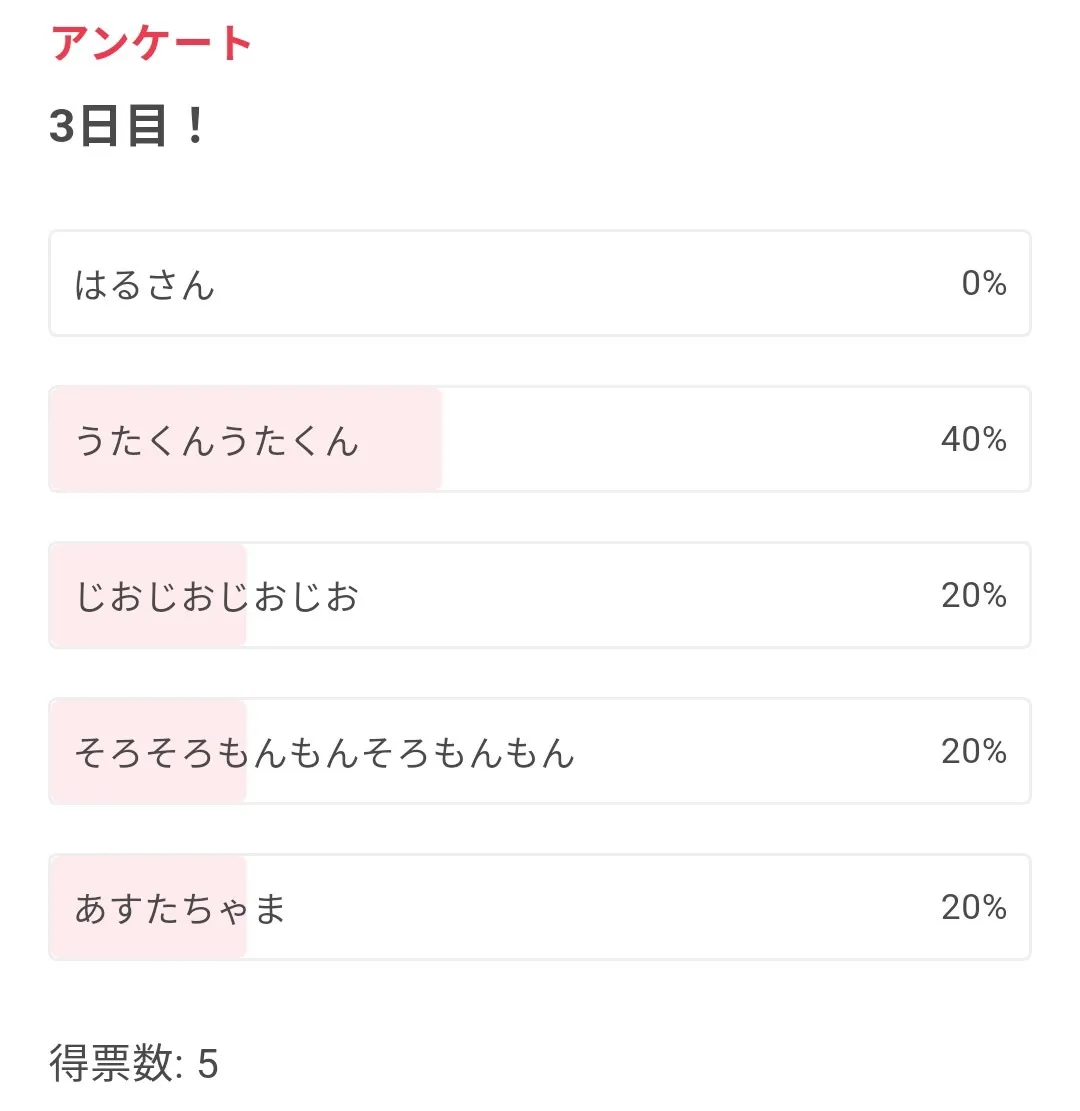Image resolution: width=1080 pixels, height=1111 pixels.
Task: Click the 40% result for うたくんうたくん
Action: coord(973,440)
